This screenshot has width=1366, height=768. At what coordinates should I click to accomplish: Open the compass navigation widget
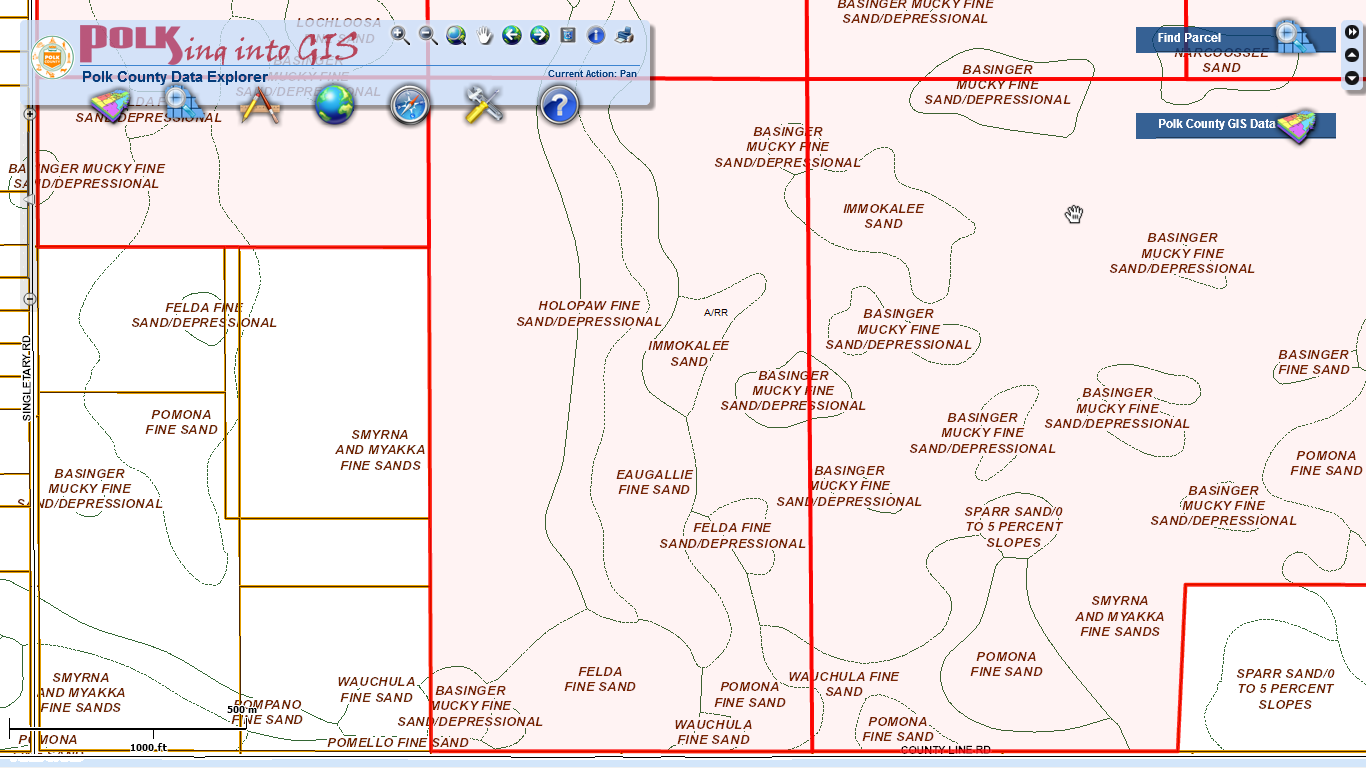tap(410, 104)
